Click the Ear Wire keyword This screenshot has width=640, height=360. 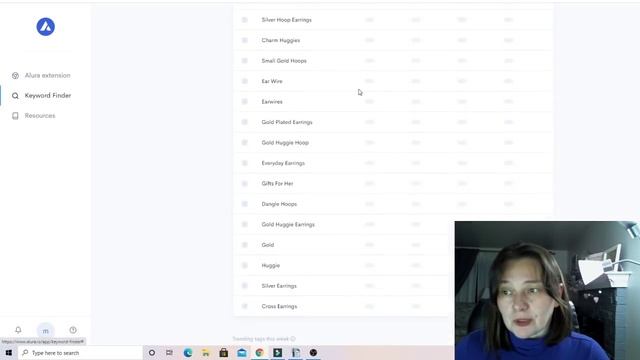pyautogui.click(x=272, y=81)
